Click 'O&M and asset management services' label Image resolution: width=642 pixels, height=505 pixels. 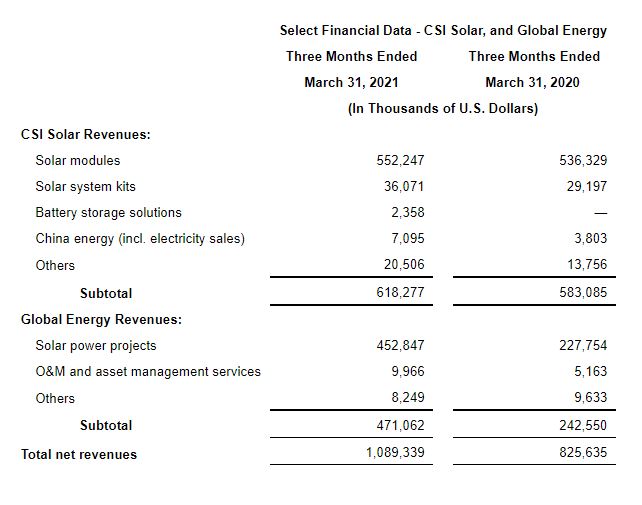pyautogui.click(x=148, y=372)
